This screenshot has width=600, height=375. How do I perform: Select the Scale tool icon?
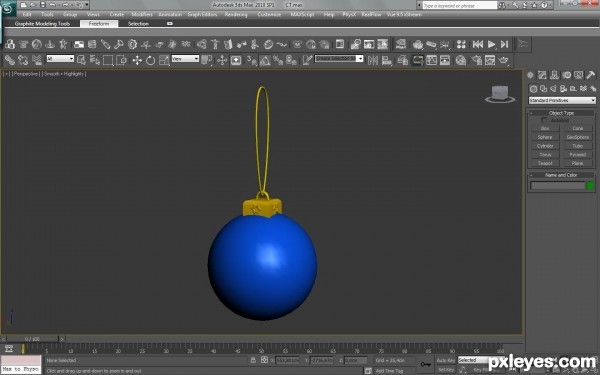tap(164, 60)
